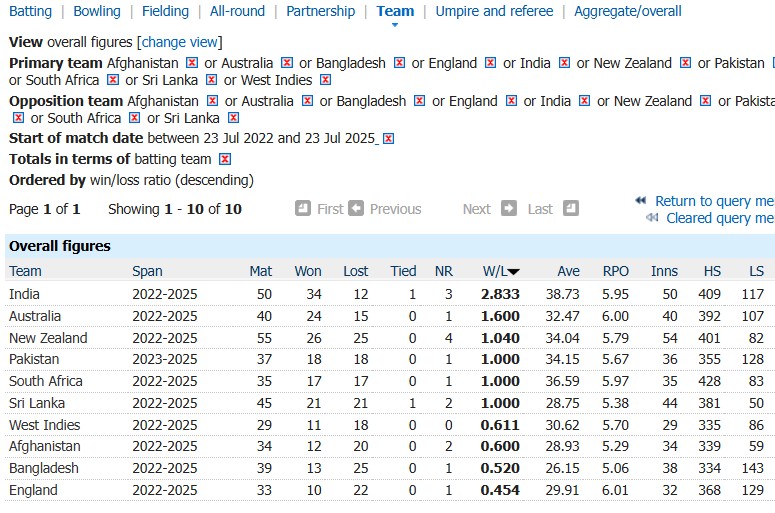Viewport: 775px width, 513px height.
Task: Remove the India primary team filter
Action: pyautogui.click(x=564, y=63)
